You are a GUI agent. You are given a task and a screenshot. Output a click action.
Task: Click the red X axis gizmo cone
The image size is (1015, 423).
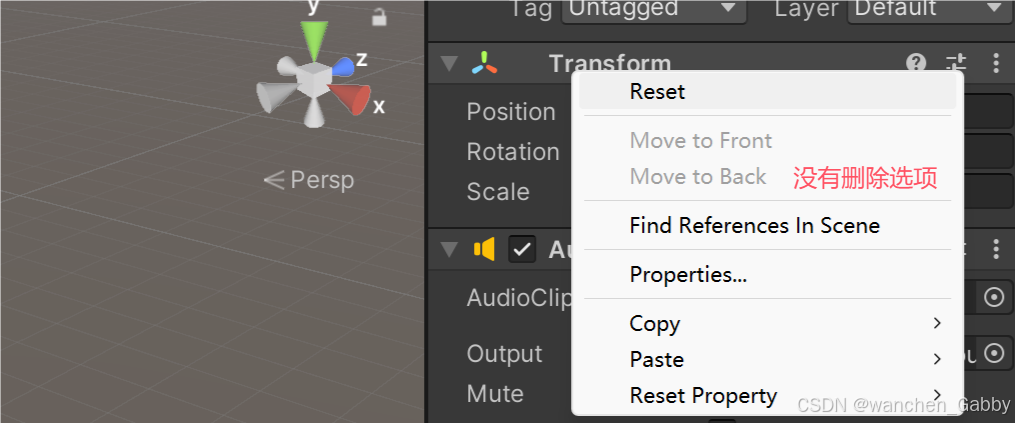tap(349, 99)
